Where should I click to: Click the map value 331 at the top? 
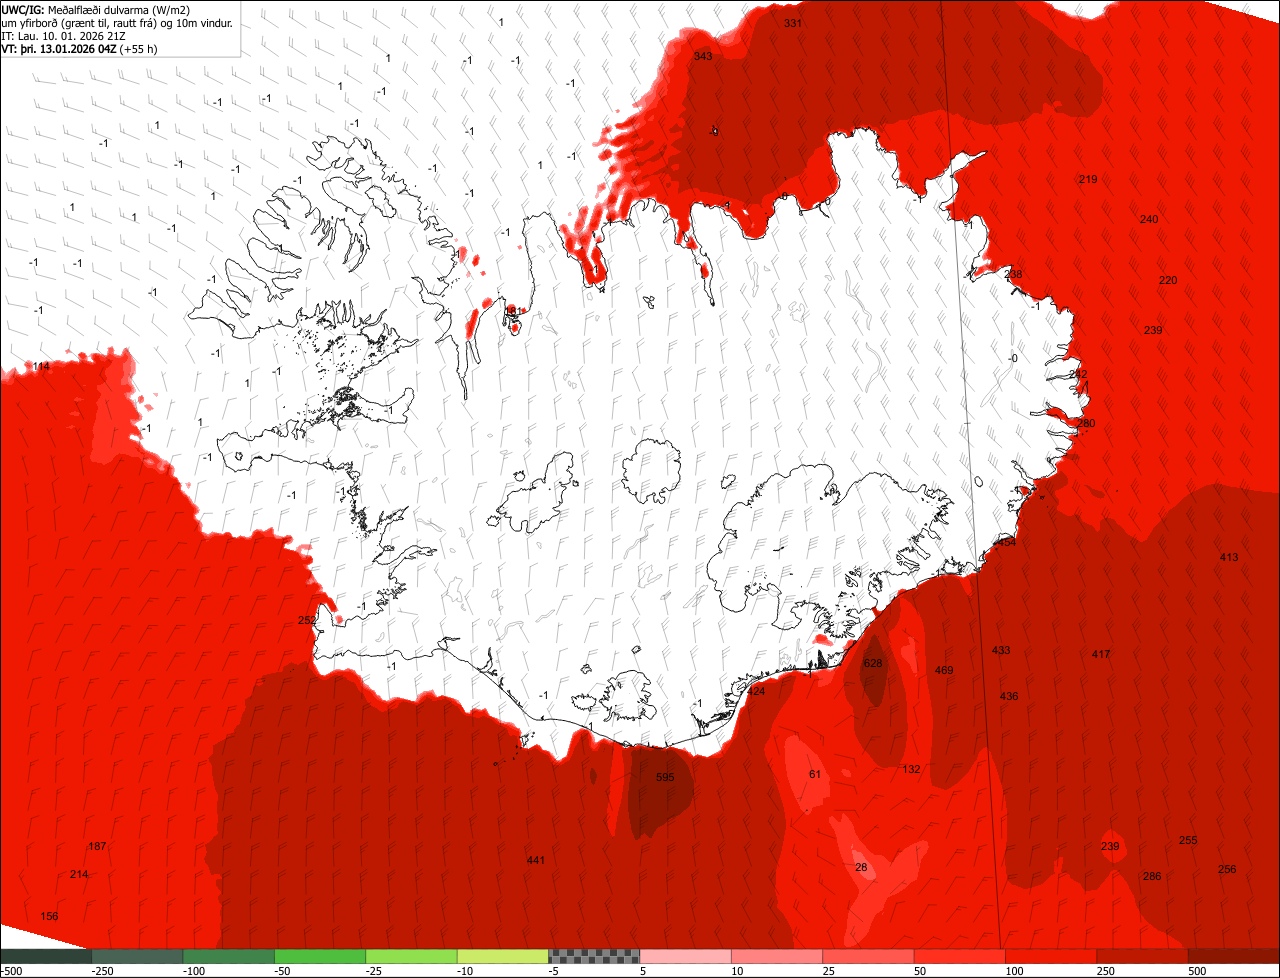[793, 23]
